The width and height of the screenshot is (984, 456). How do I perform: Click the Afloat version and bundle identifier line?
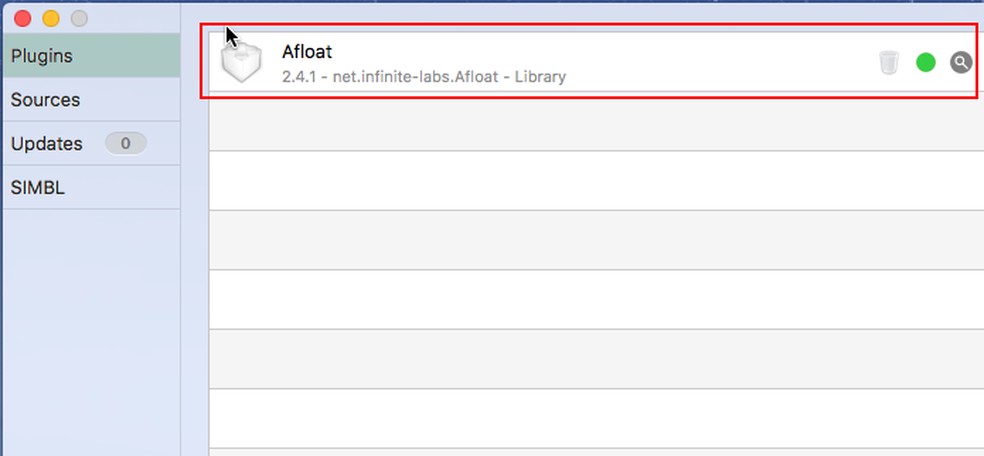click(424, 76)
